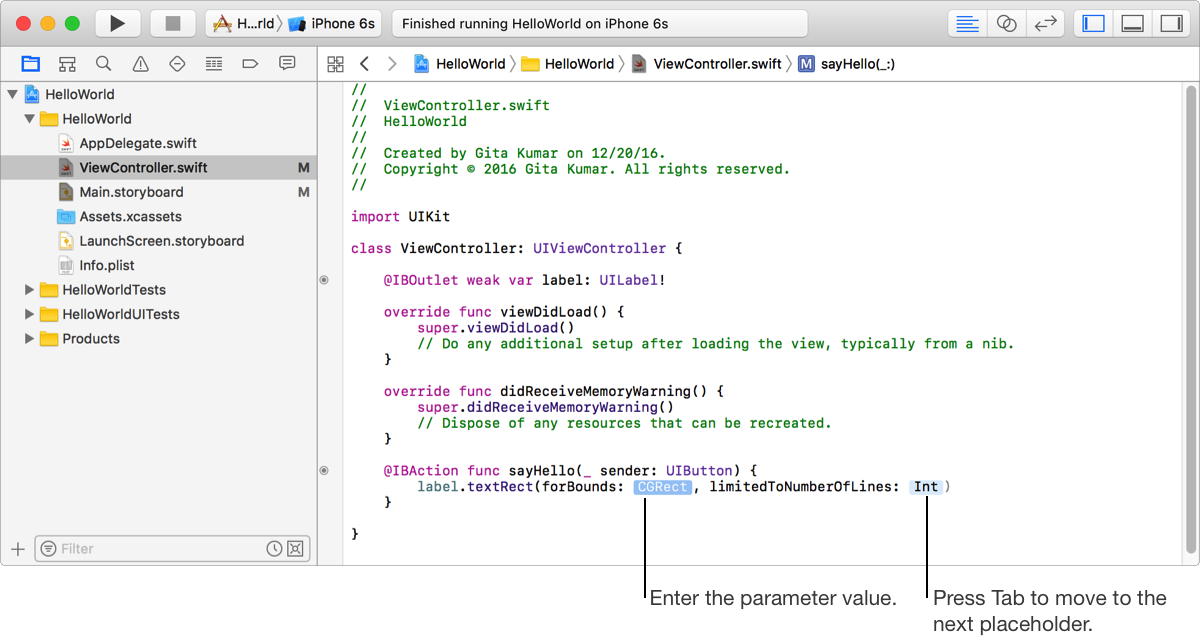Image resolution: width=1200 pixels, height=642 pixels.
Task: Select ViewController.swift in navigator
Action: pos(158,168)
